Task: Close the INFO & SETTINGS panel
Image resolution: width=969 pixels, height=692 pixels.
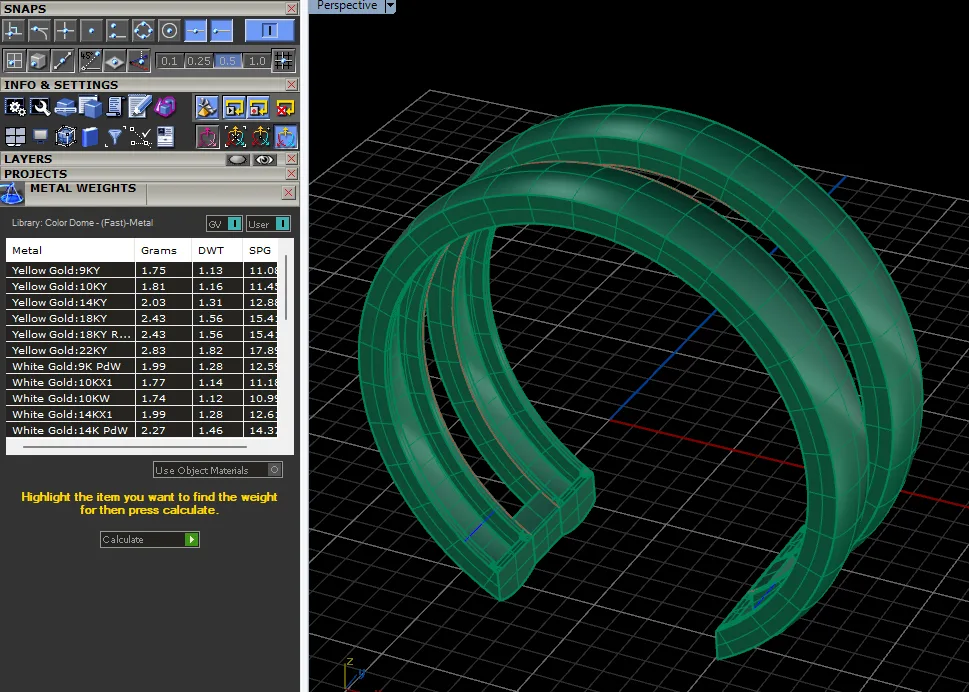Action: 292,85
